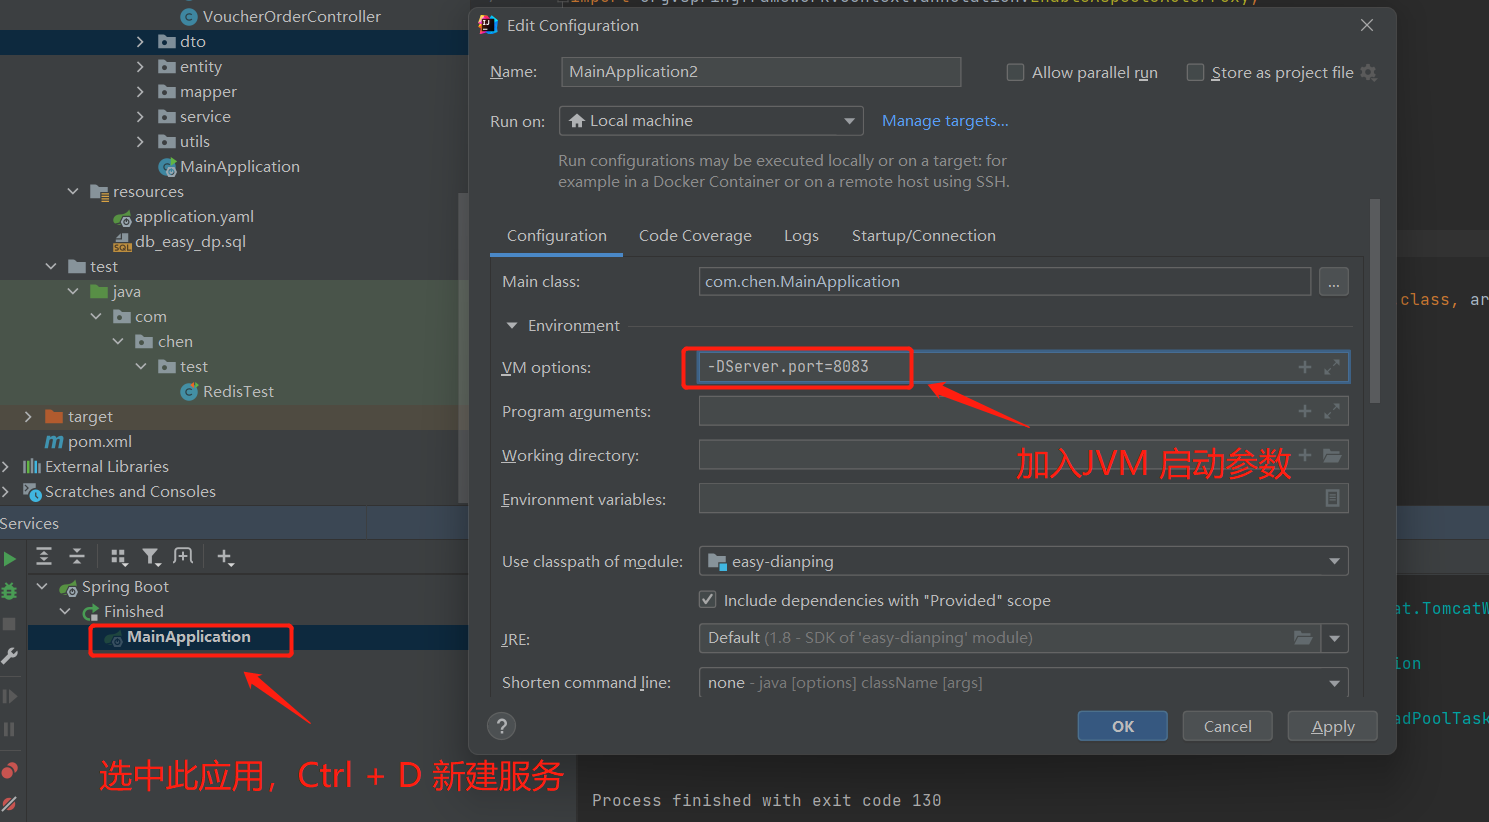Click the Stop square icon in Services sidebar
Viewport: 1489px width, 822px height.
pos(9,624)
